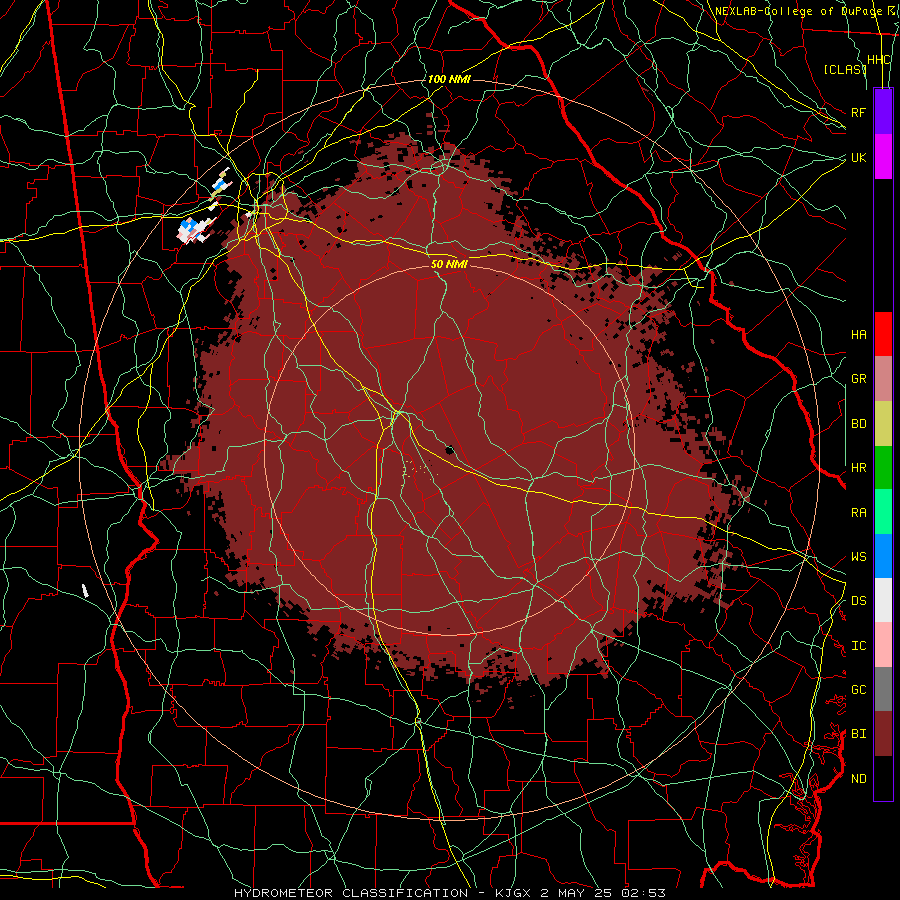The image size is (900, 900).
Task: Click the HA legend label
Action: (x=858, y=335)
